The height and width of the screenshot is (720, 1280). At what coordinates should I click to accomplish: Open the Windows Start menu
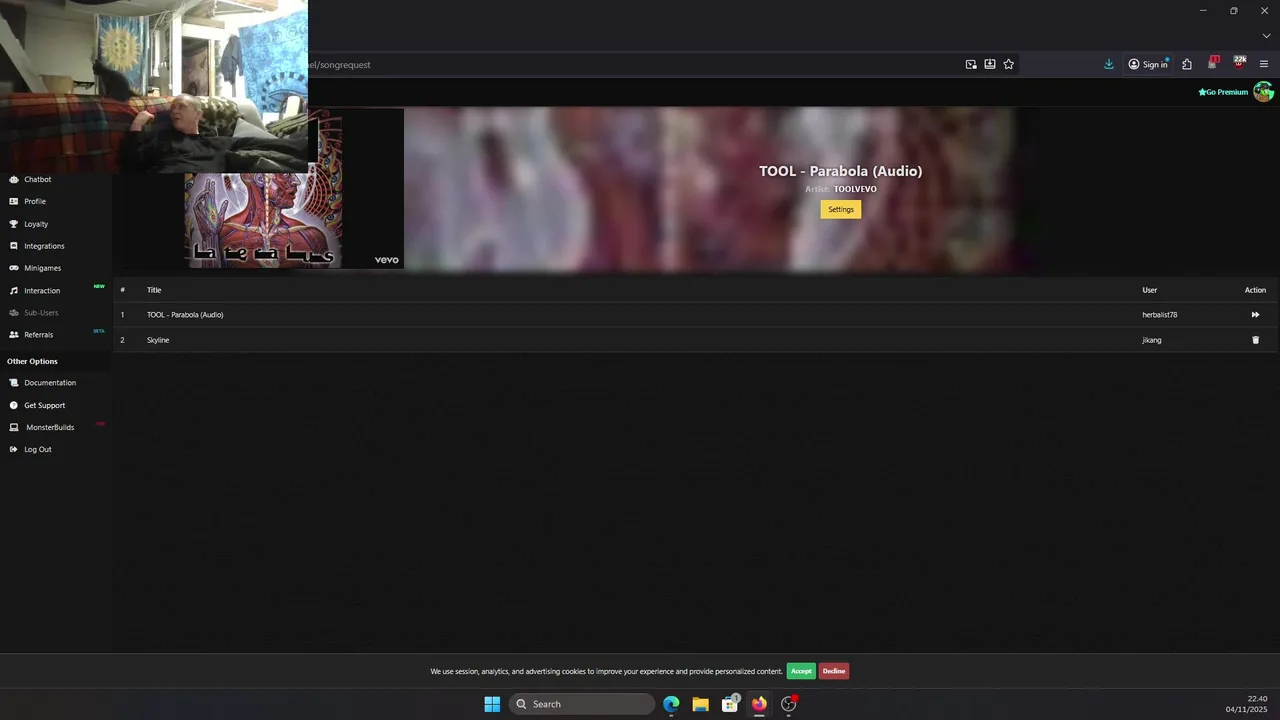tap(492, 704)
